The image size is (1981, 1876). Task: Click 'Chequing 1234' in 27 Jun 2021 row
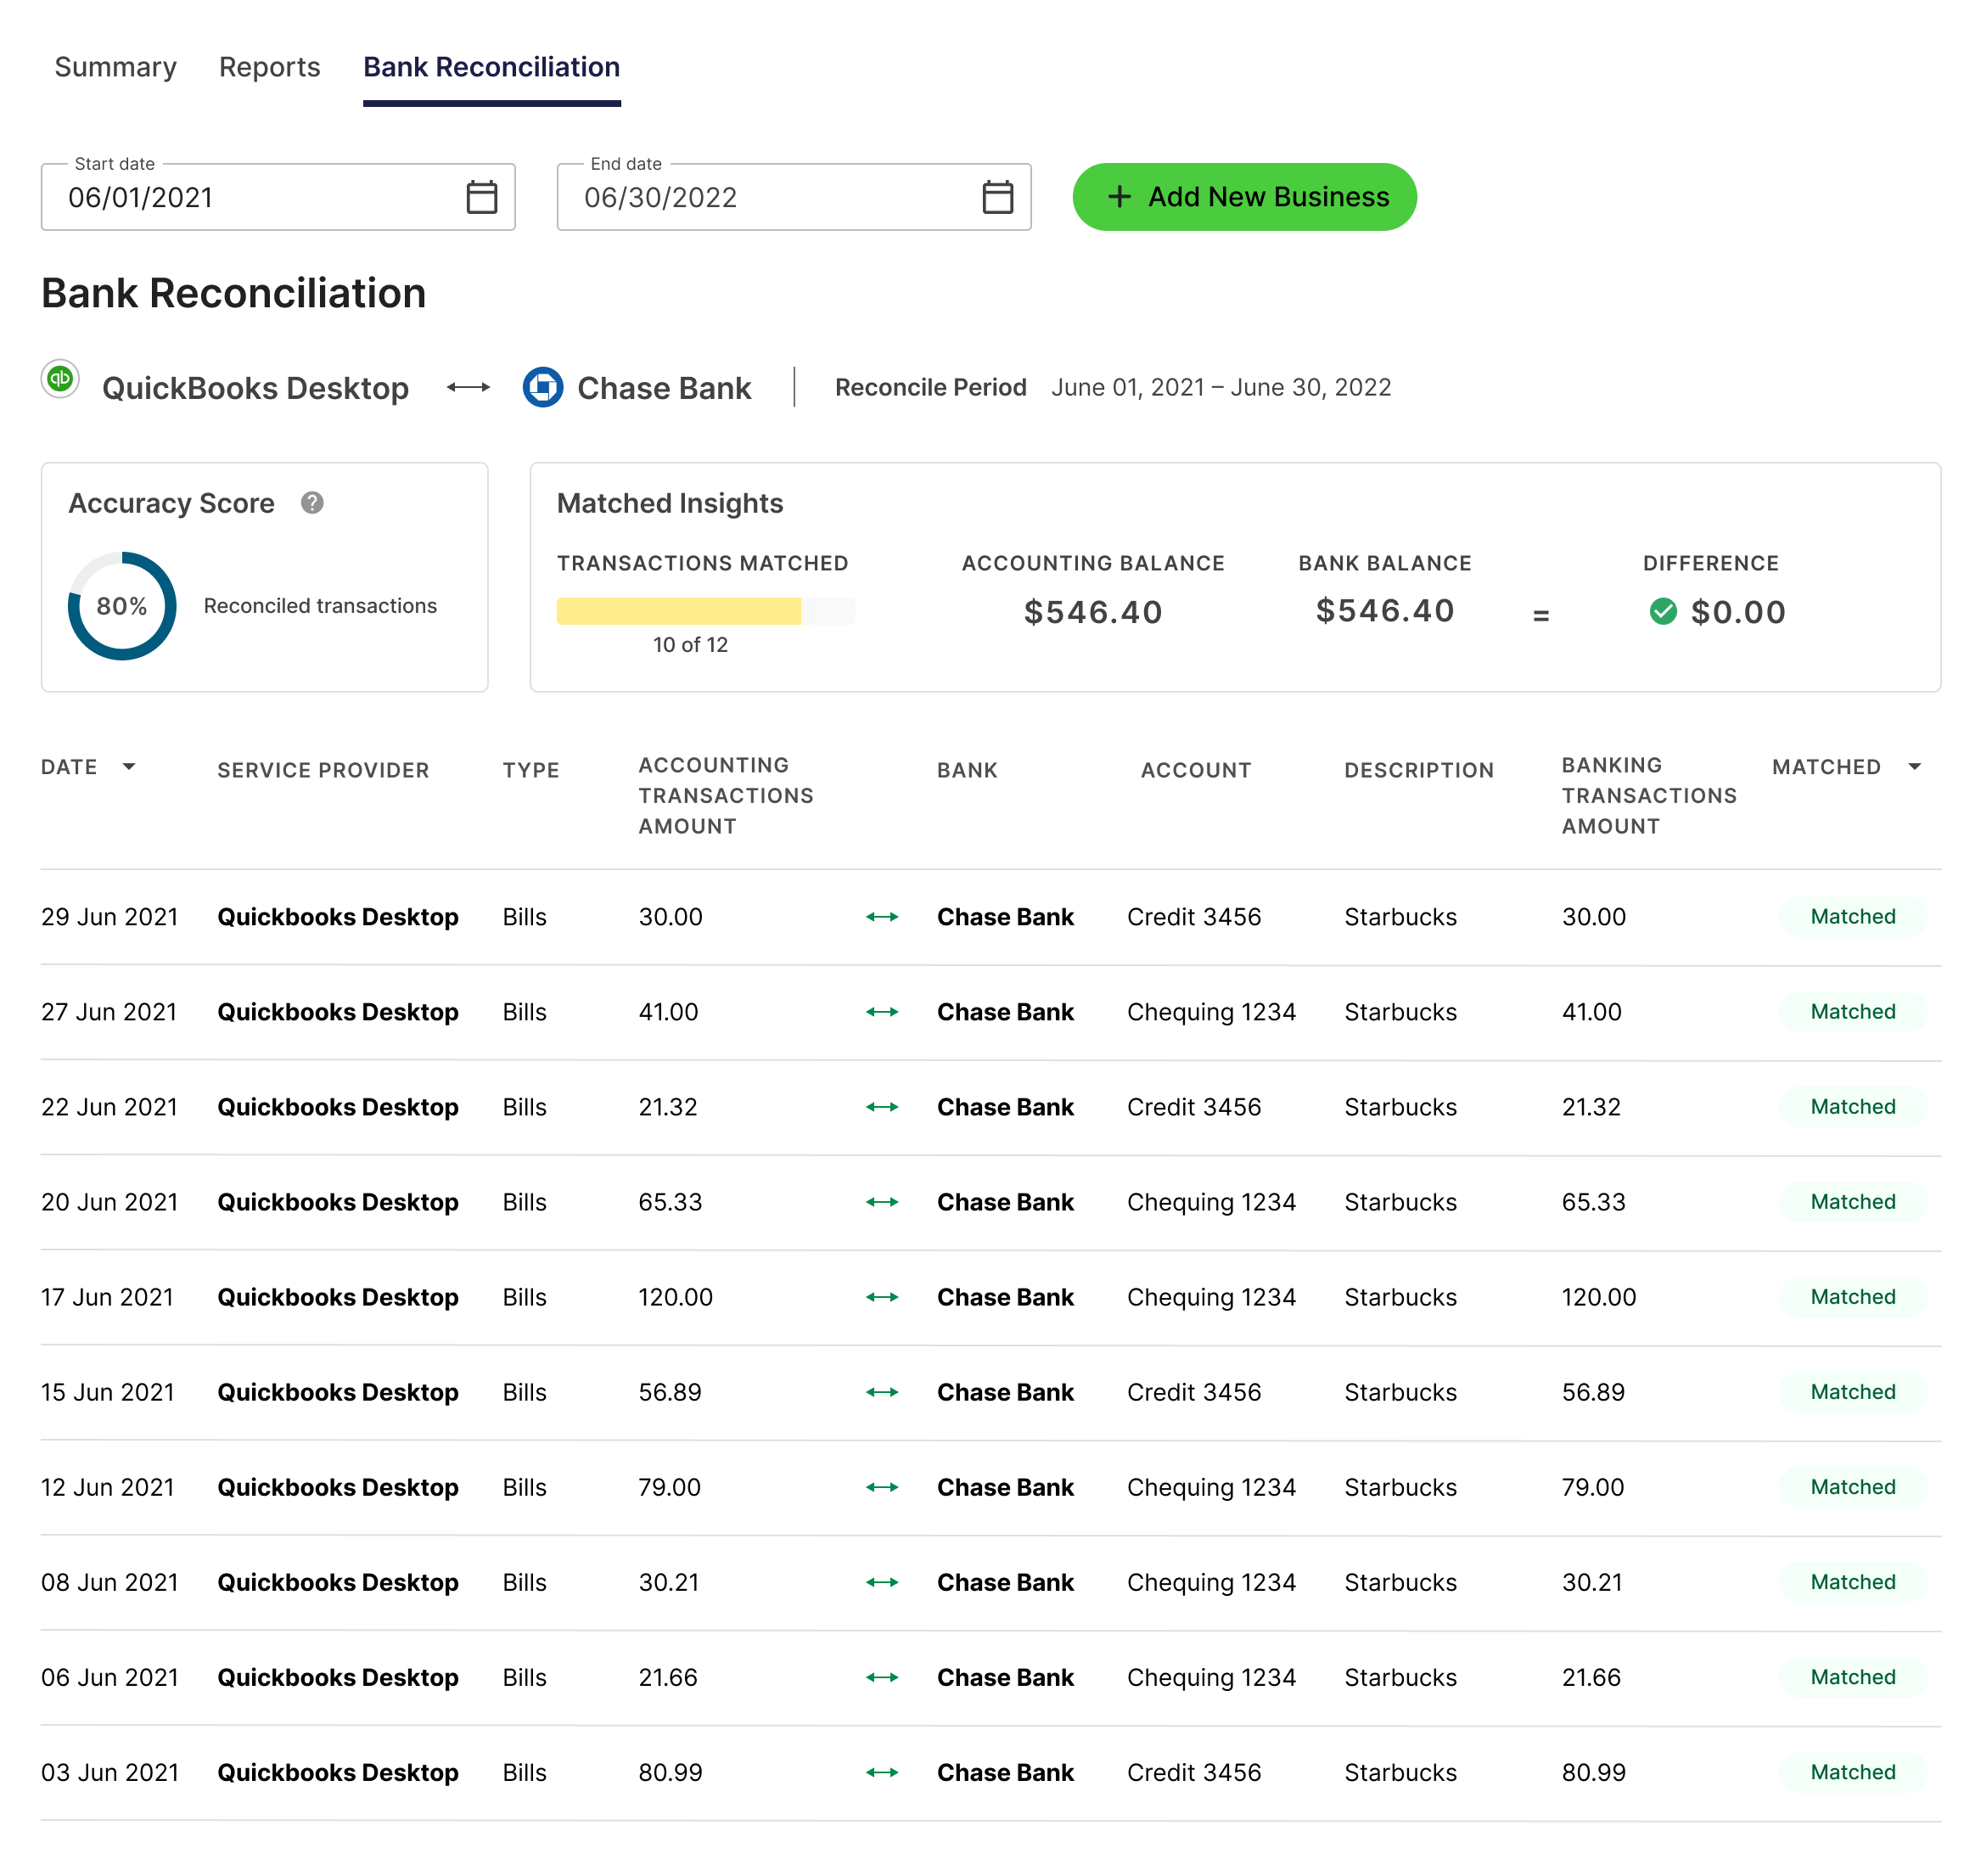pyautogui.click(x=1211, y=1012)
